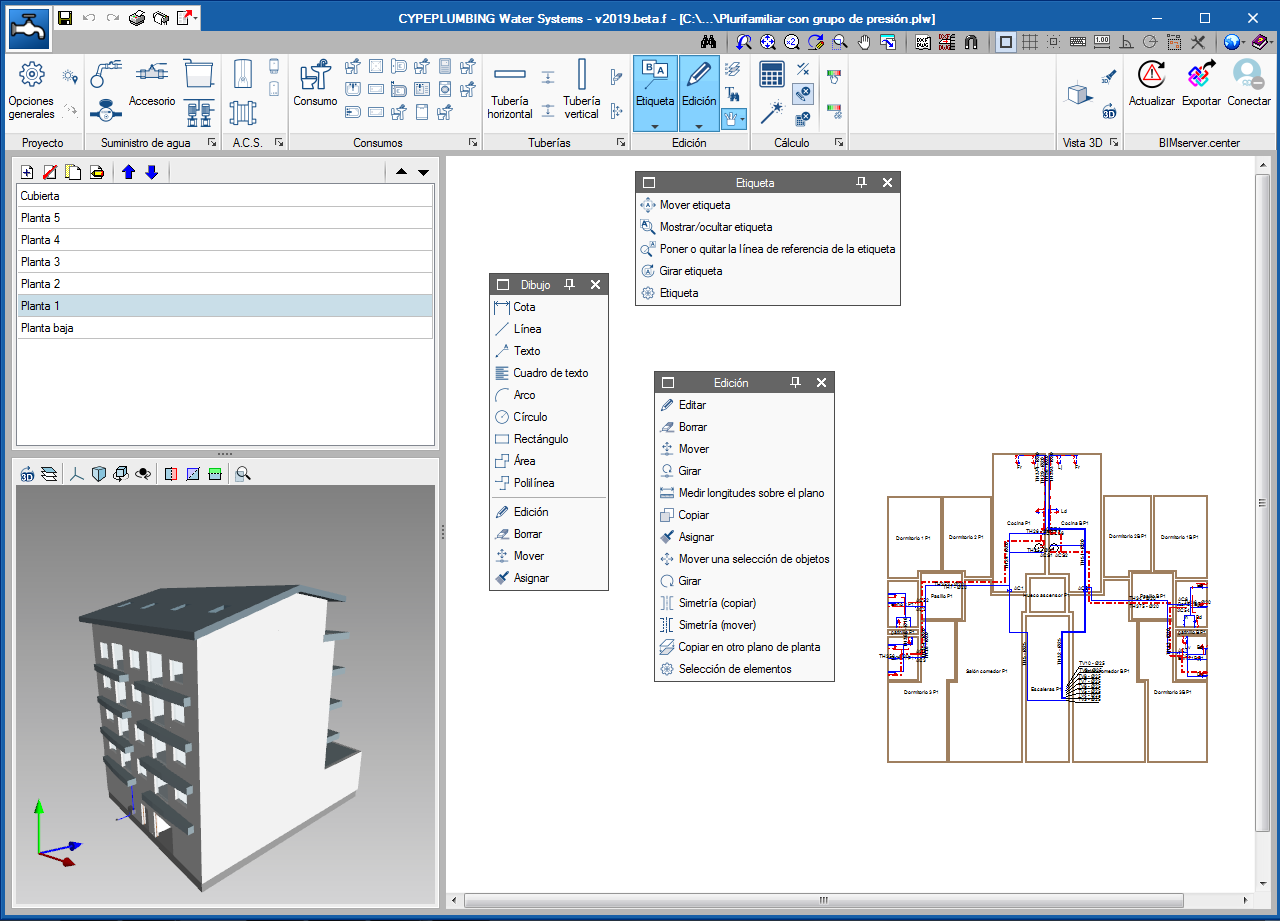The height and width of the screenshot is (921, 1280).
Task: Add a radiator element in A.C.S.
Action: [242, 112]
